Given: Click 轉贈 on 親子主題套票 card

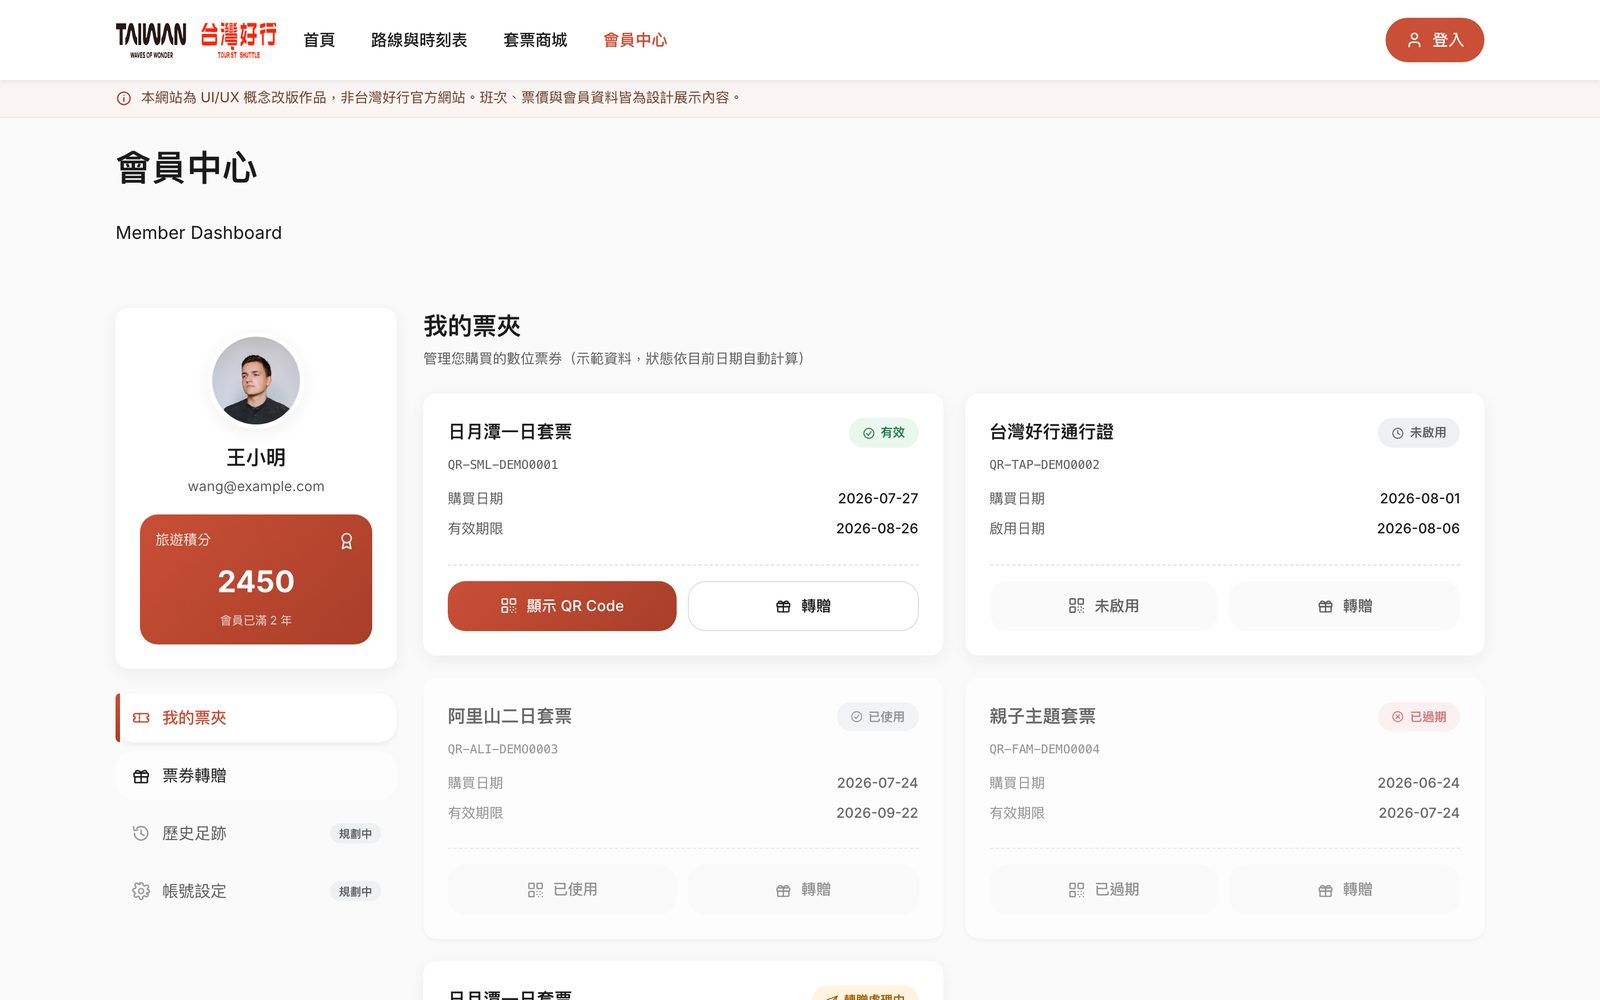Looking at the screenshot, I should tap(1345, 889).
